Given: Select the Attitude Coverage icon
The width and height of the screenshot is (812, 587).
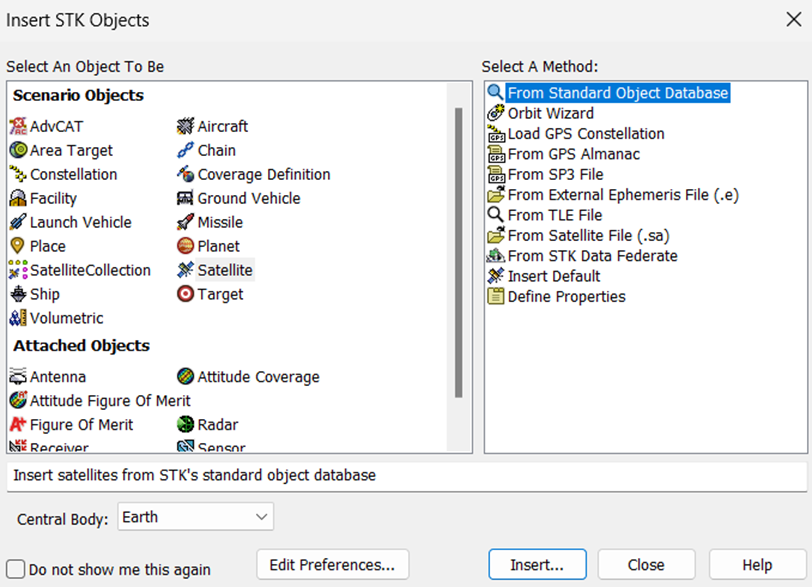Looking at the screenshot, I should point(185,377).
